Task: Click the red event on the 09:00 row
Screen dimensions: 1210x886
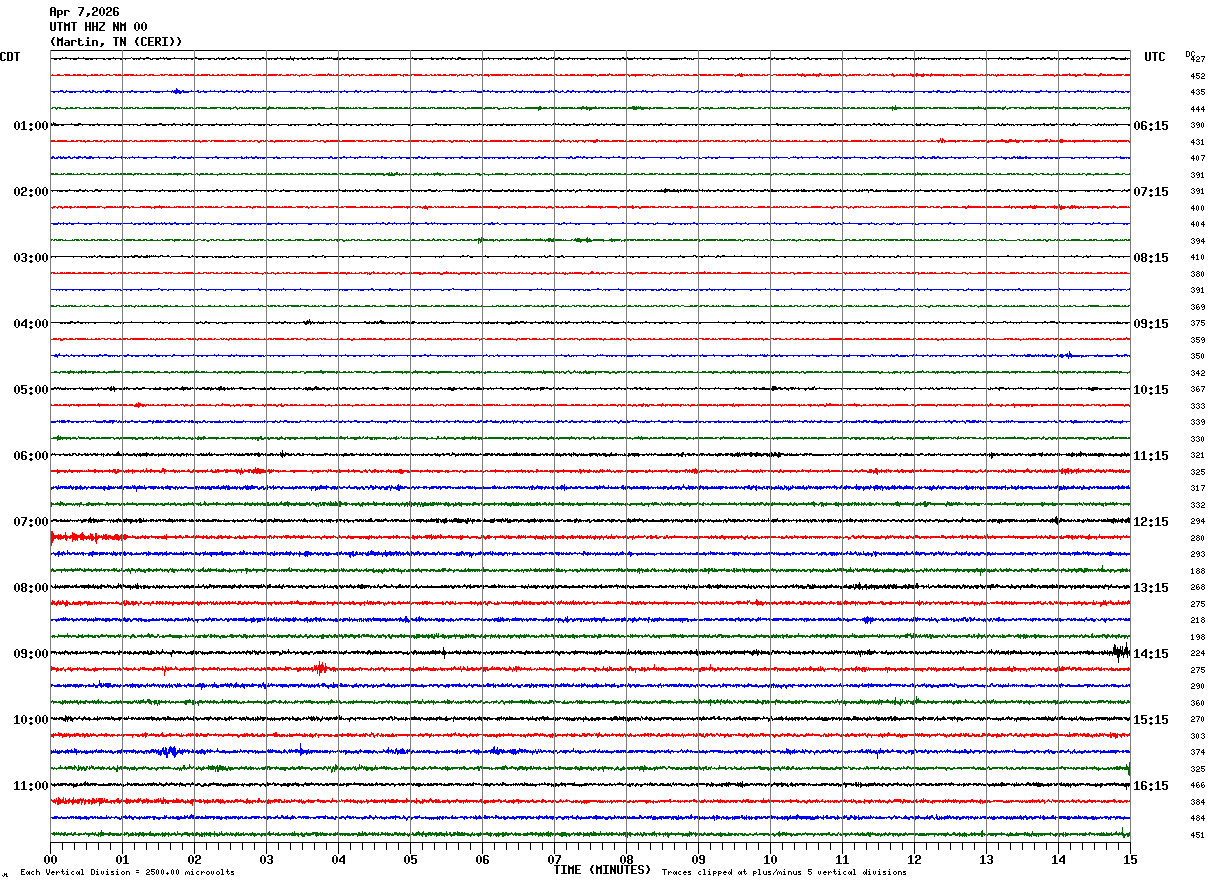Action: pyautogui.click(x=320, y=668)
